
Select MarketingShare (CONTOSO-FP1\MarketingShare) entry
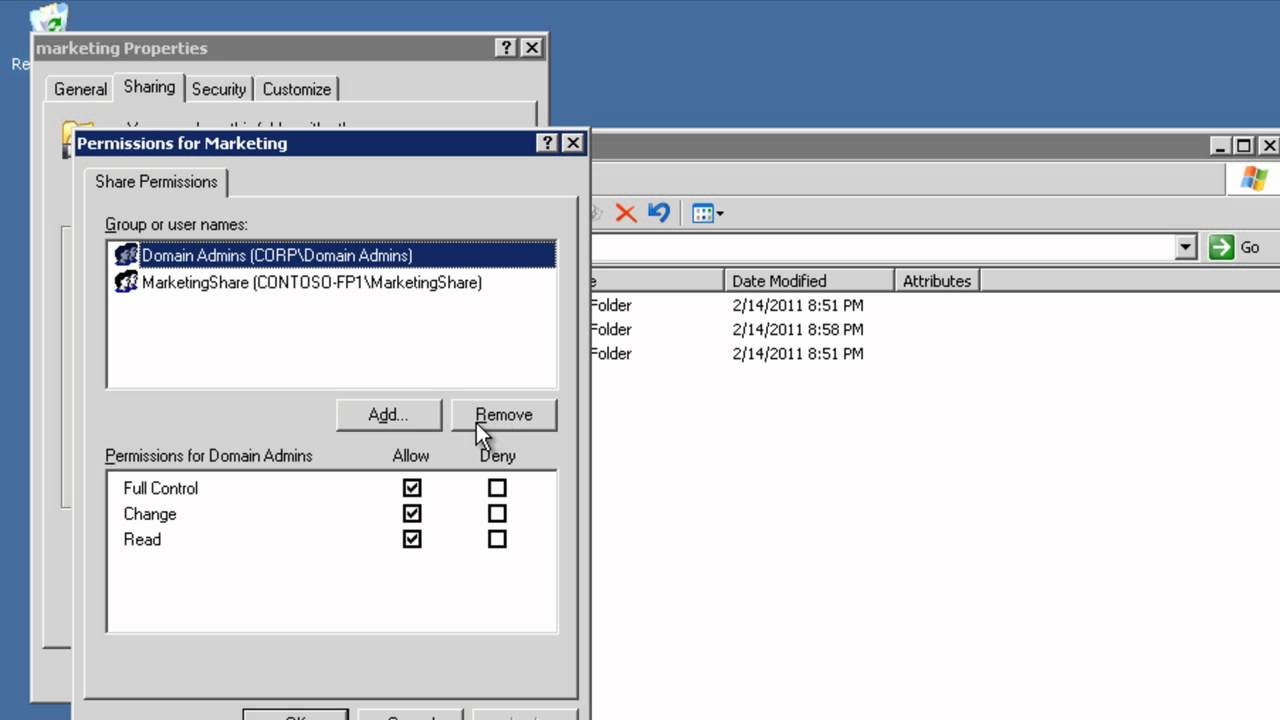tap(332, 282)
